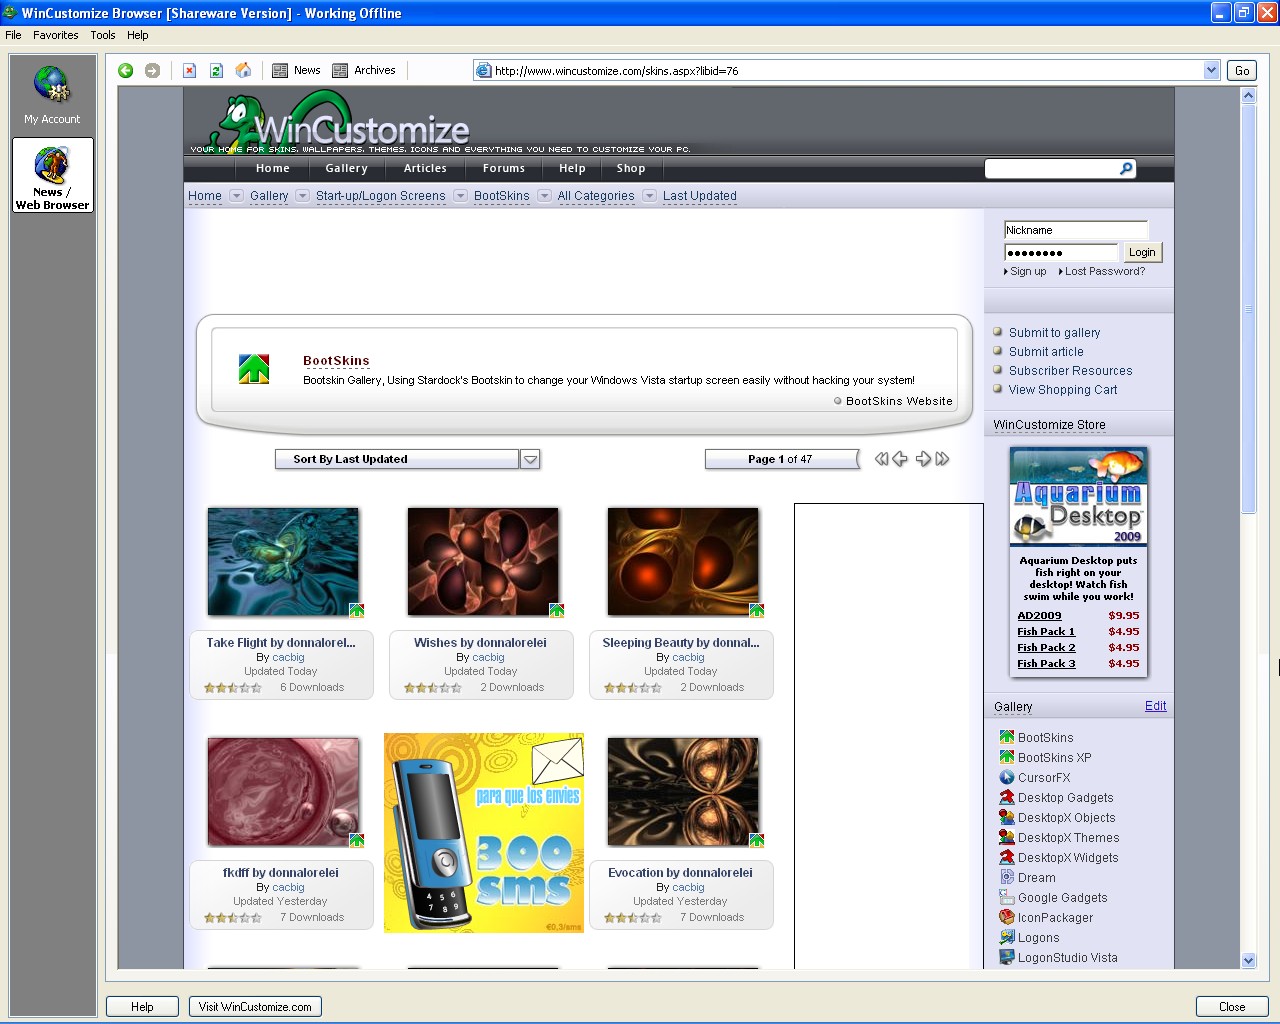The width and height of the screenshot is (1280, 1024).
Task: Open the Articles tab in site navigation
Action: click(425, 168)
